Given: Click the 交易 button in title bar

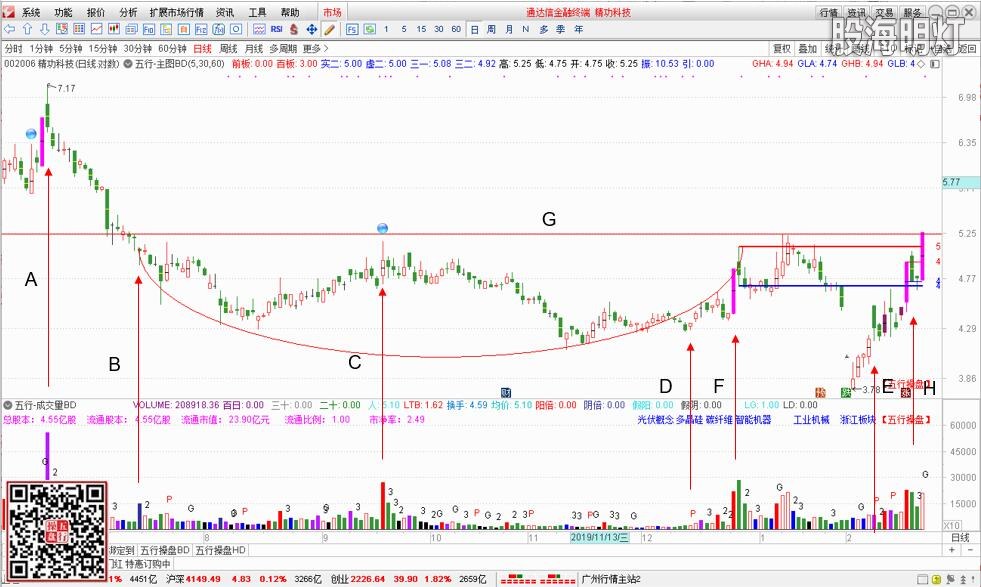Looking at the screenshot, I should click(x=884, y=12).
